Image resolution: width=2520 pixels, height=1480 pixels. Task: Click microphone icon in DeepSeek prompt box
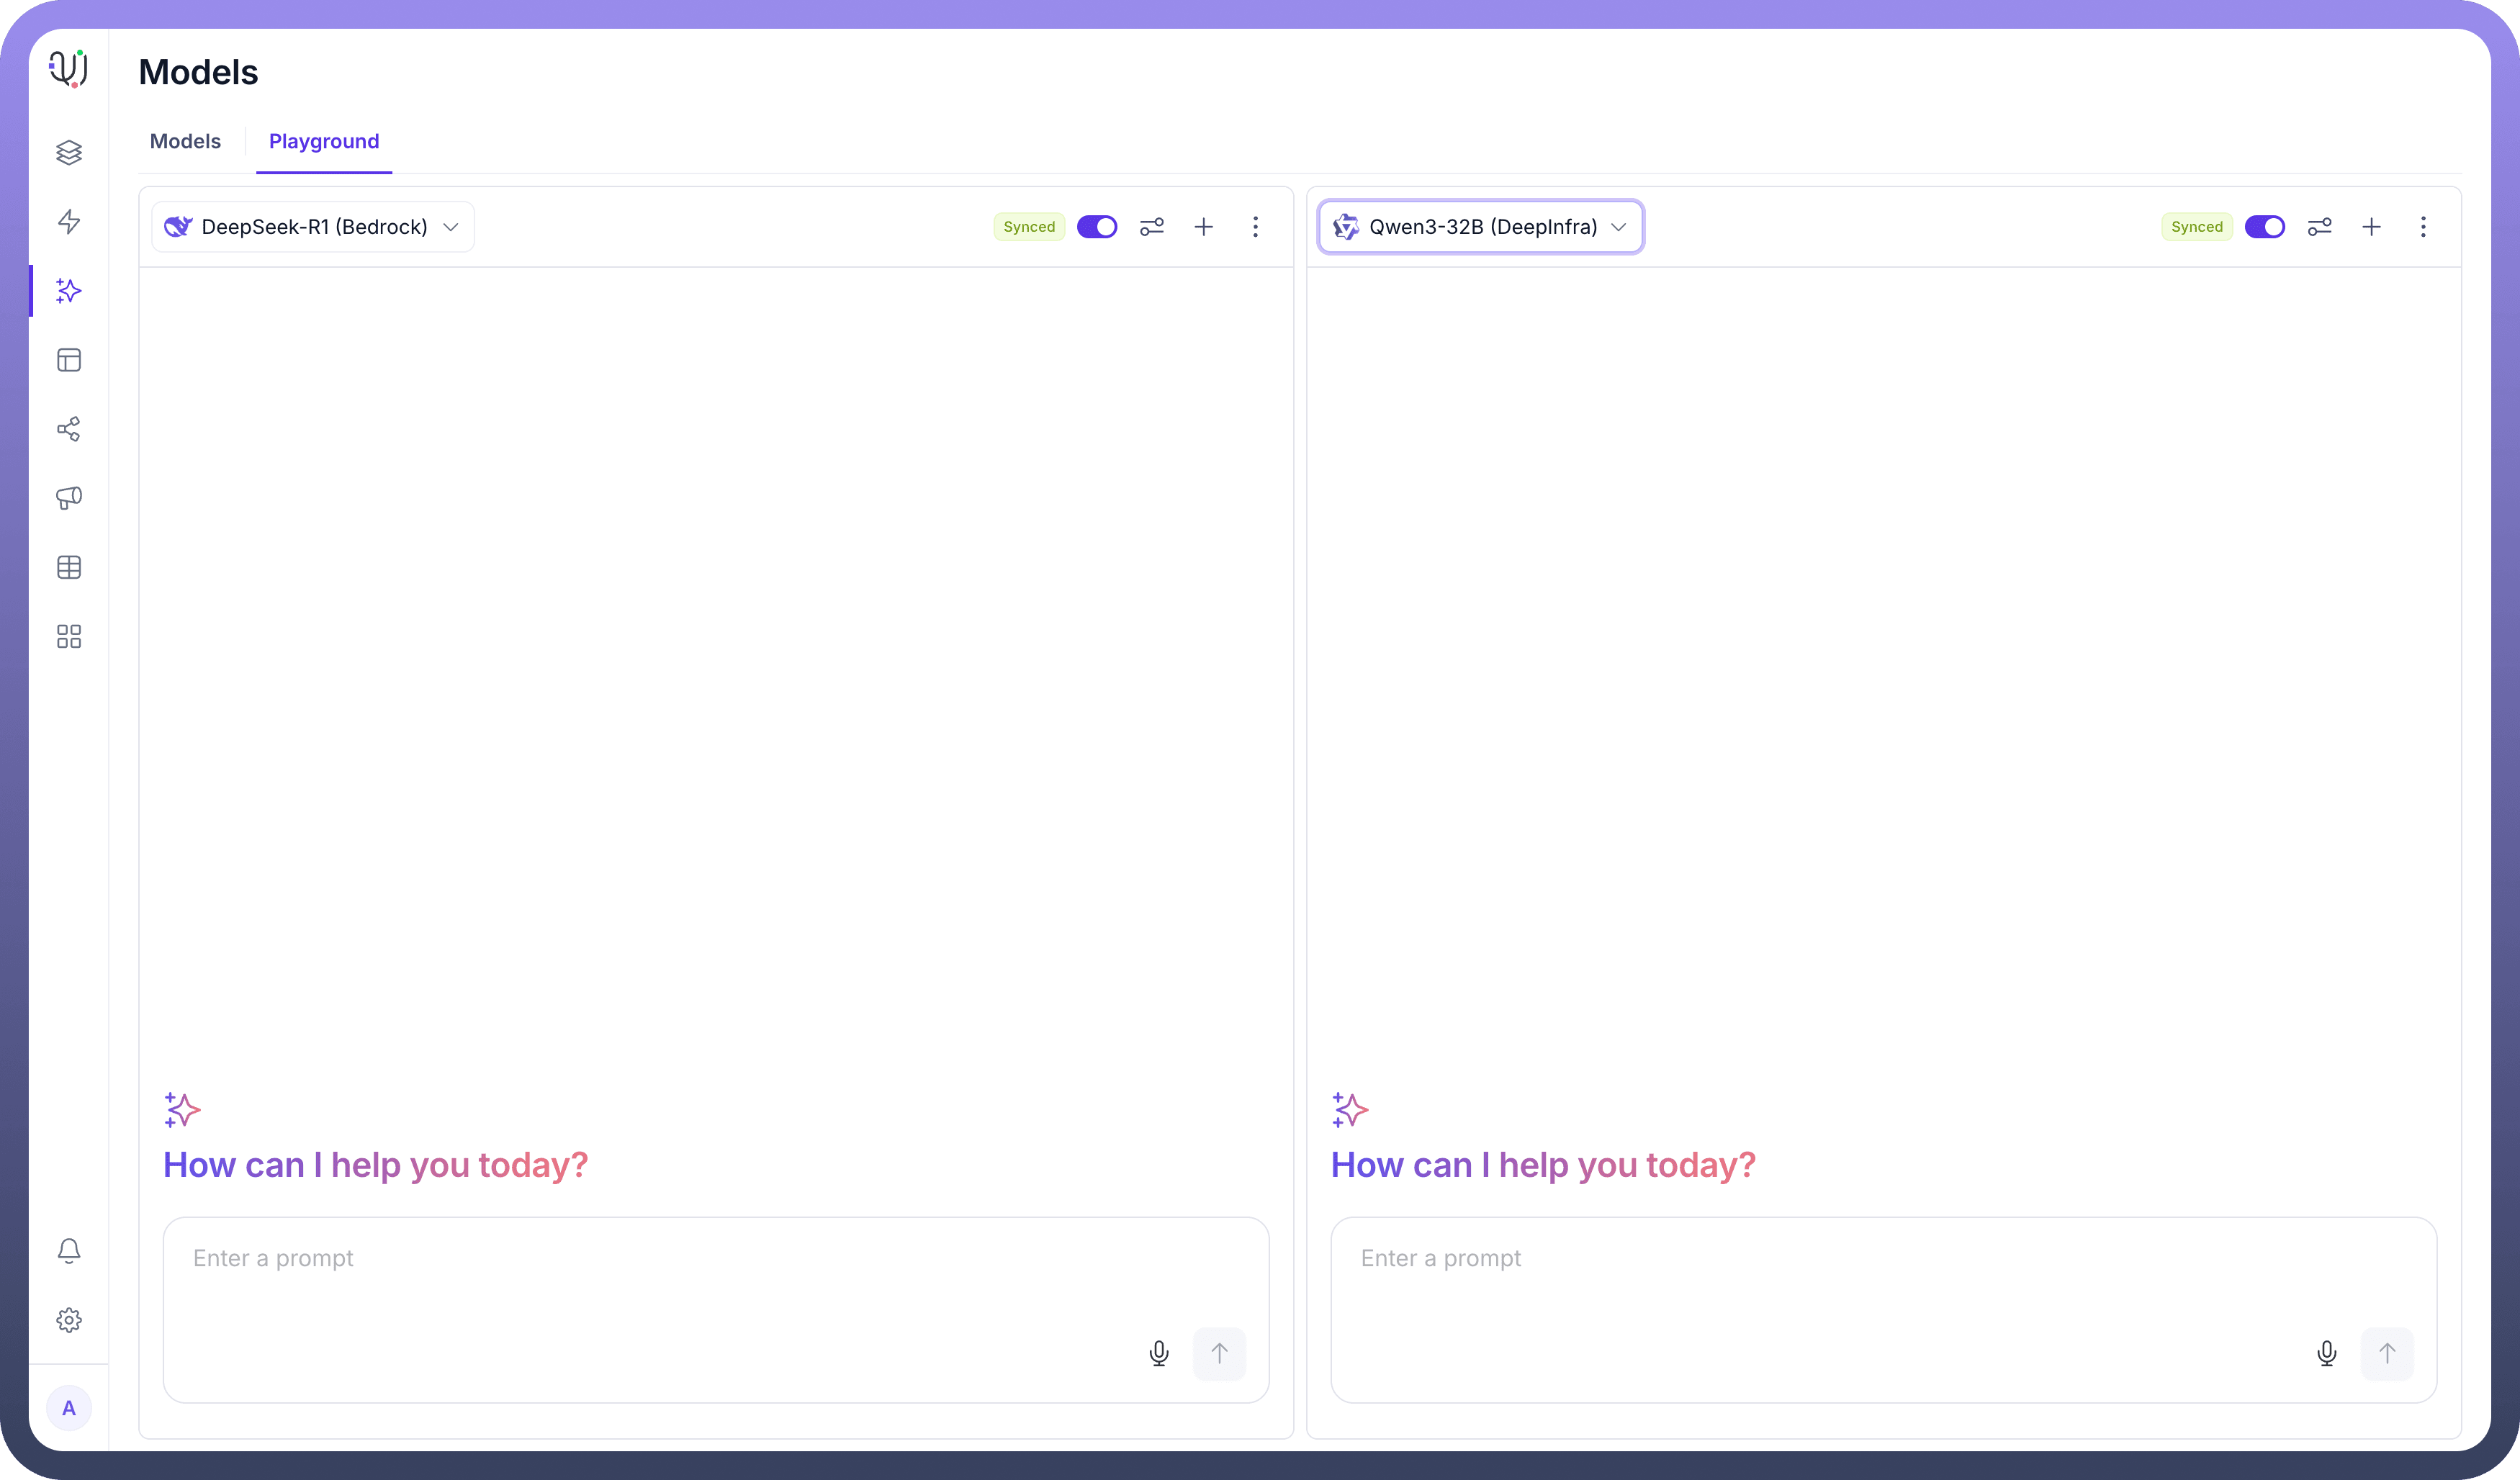(x=1159, y=1353)
